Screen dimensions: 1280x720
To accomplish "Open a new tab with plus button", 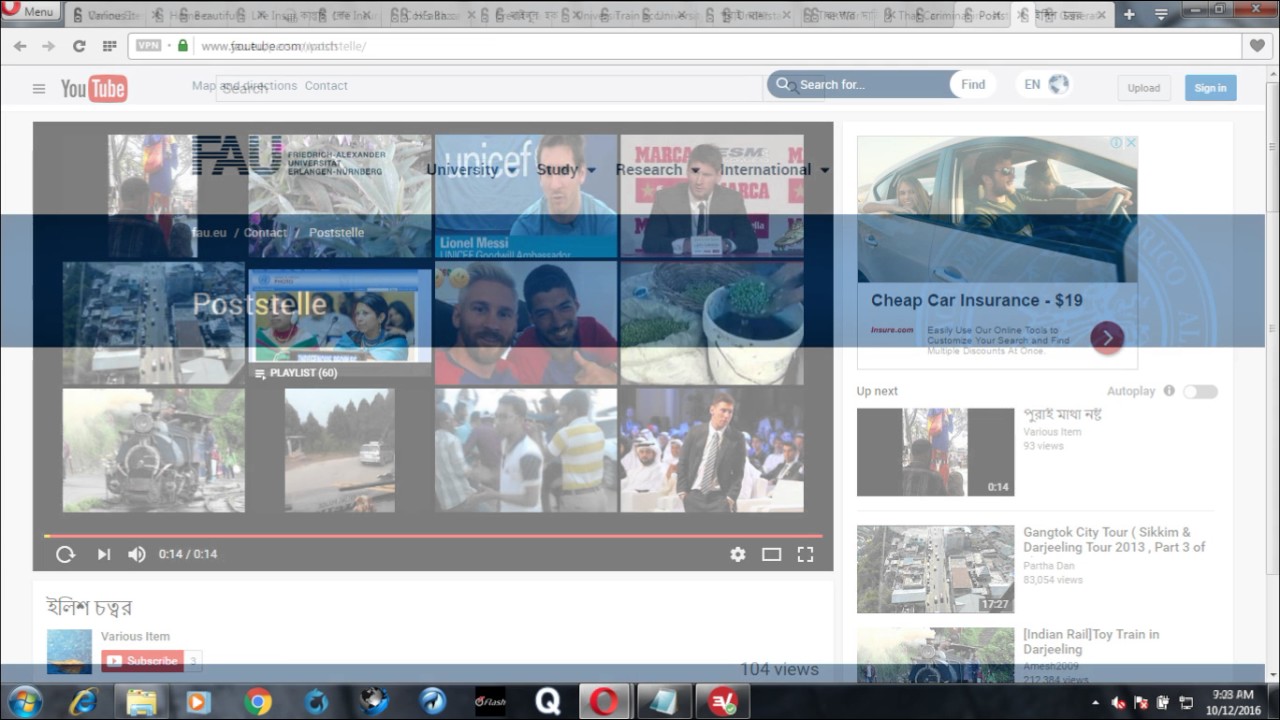I will coord(1129,14).
